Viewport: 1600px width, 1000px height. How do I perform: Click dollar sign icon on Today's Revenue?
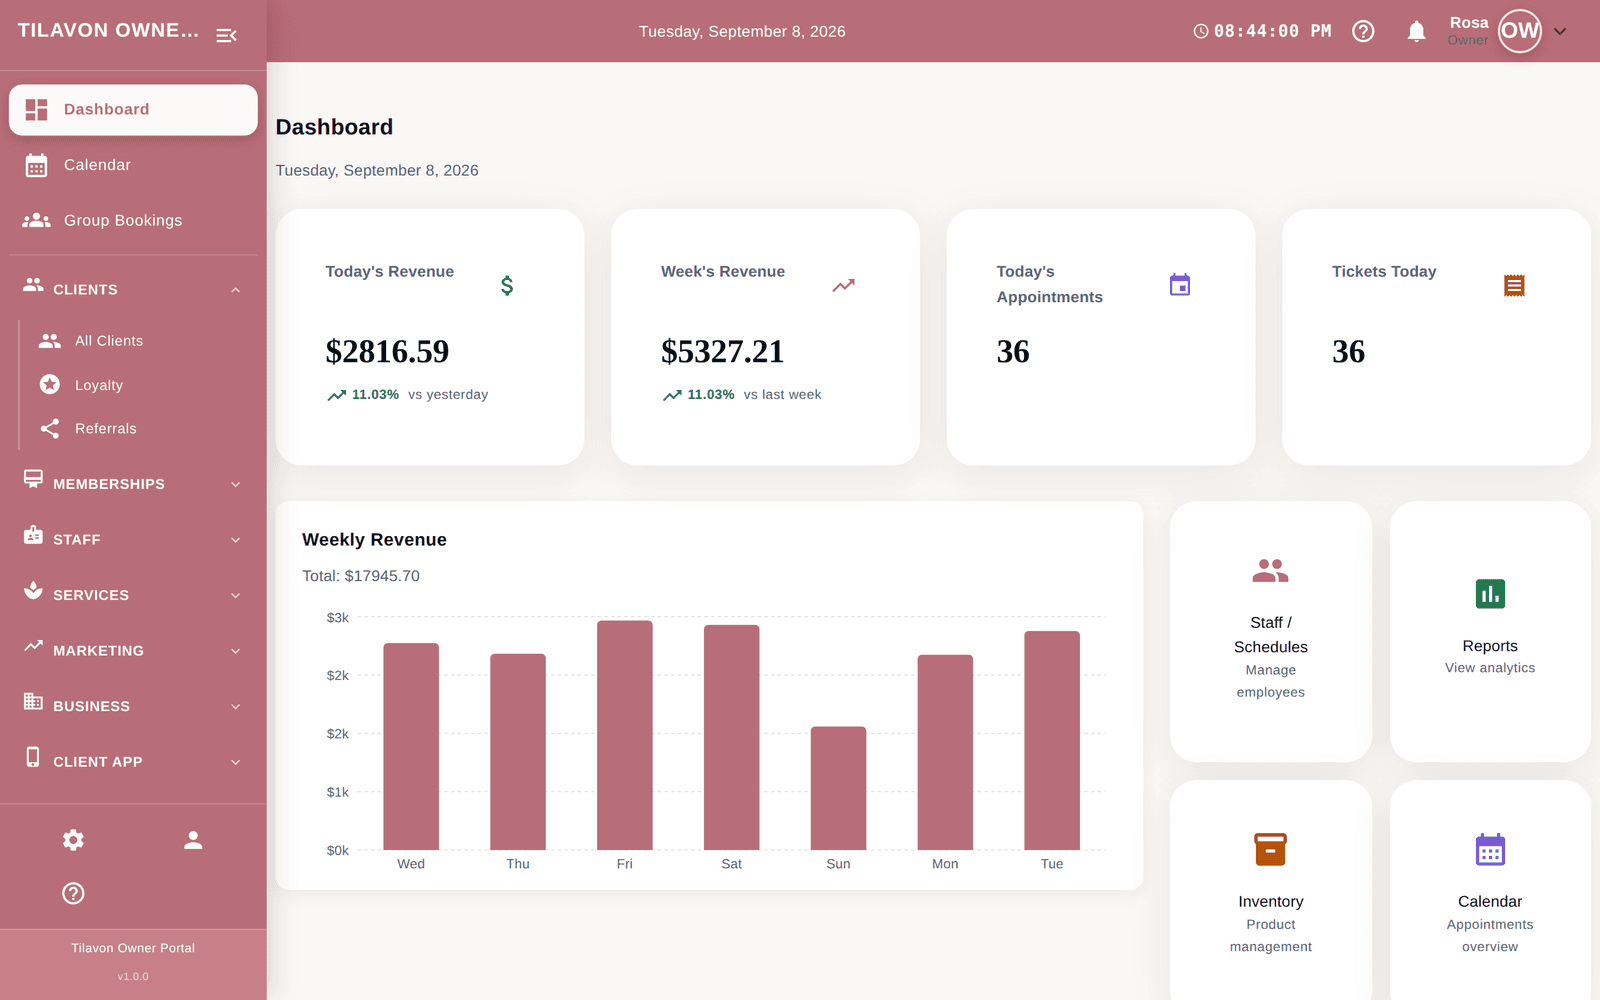pyautogui.click(x=507, y=286)
